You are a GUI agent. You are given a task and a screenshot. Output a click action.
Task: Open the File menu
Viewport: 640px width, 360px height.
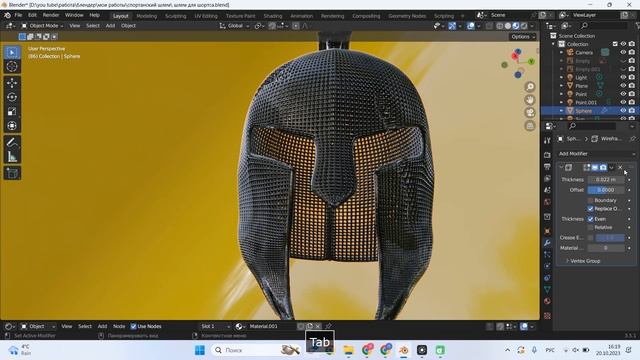(x=18, y=15)
